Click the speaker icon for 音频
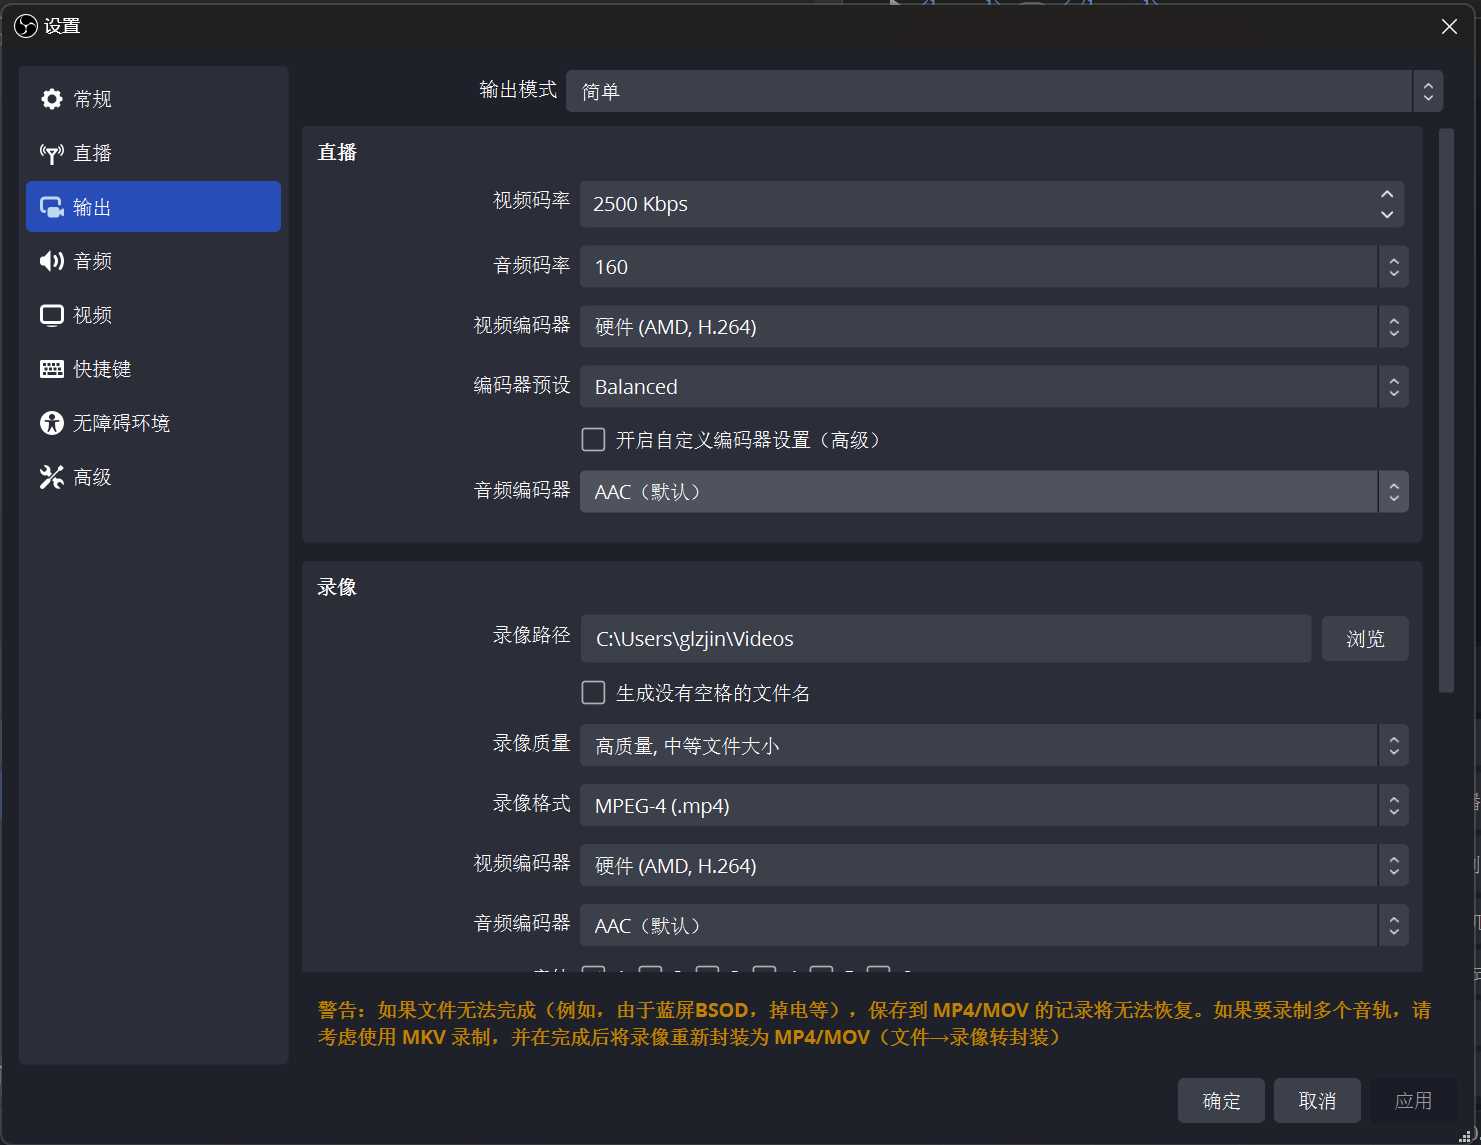 coord(51,261)
